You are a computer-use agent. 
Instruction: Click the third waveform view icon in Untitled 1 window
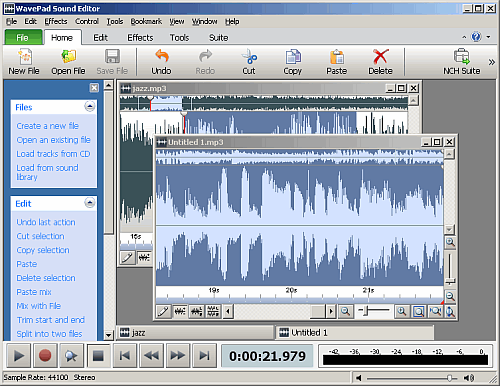[x=213, y=312]
